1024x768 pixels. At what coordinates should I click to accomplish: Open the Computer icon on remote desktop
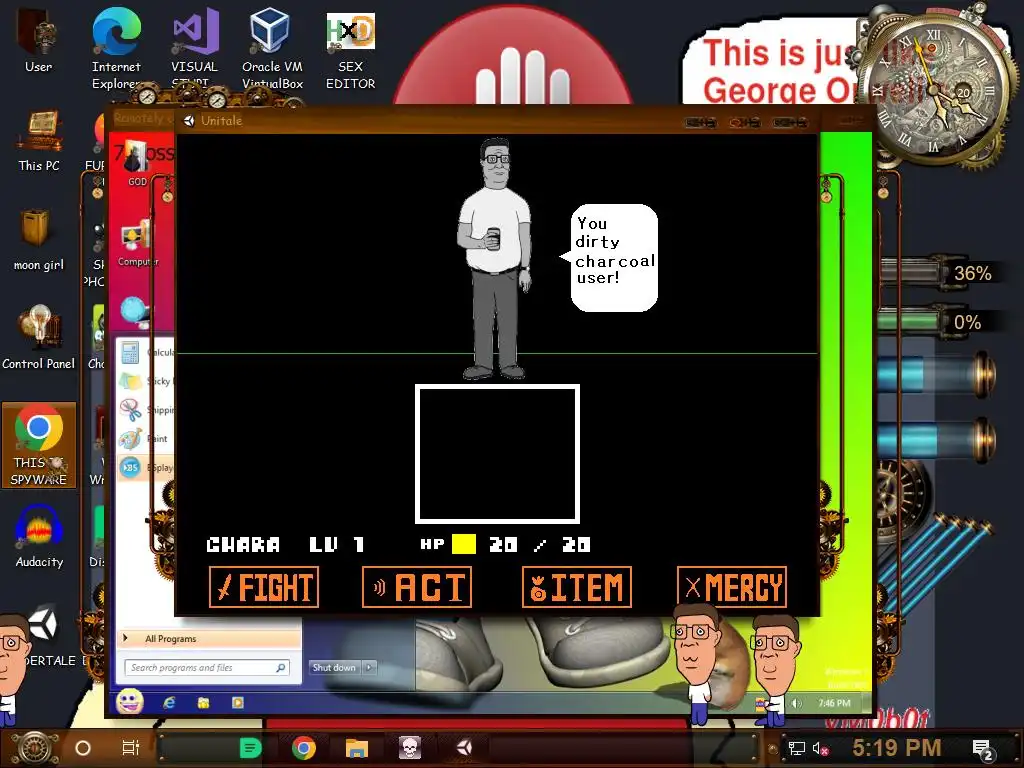pyautogui.click(x=137, y=242)
